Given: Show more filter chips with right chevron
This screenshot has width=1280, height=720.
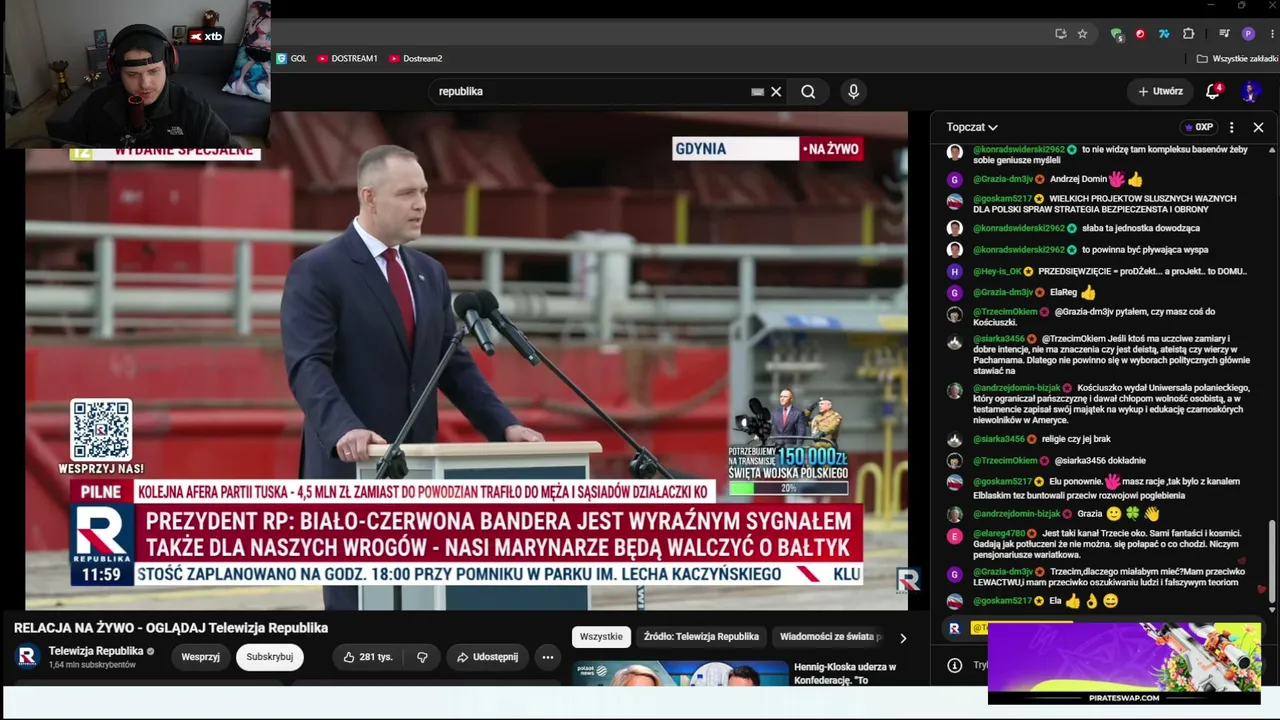Looking at the screenshot, I should pos(903,638).
